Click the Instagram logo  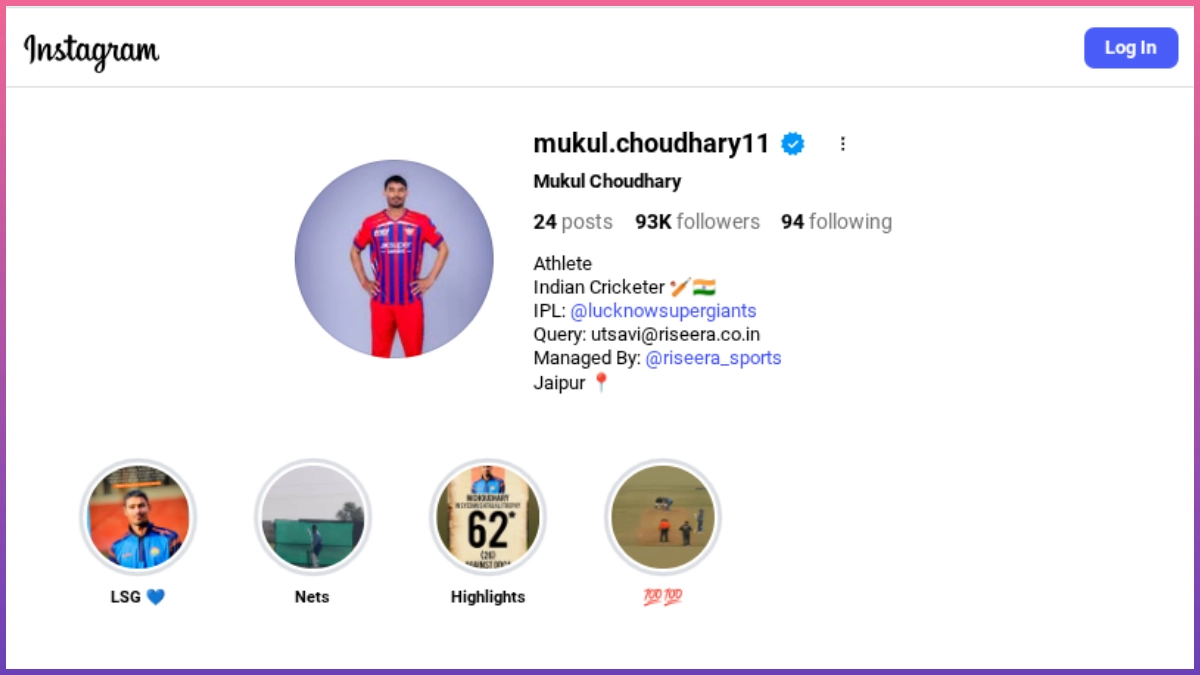pos(92,49)
